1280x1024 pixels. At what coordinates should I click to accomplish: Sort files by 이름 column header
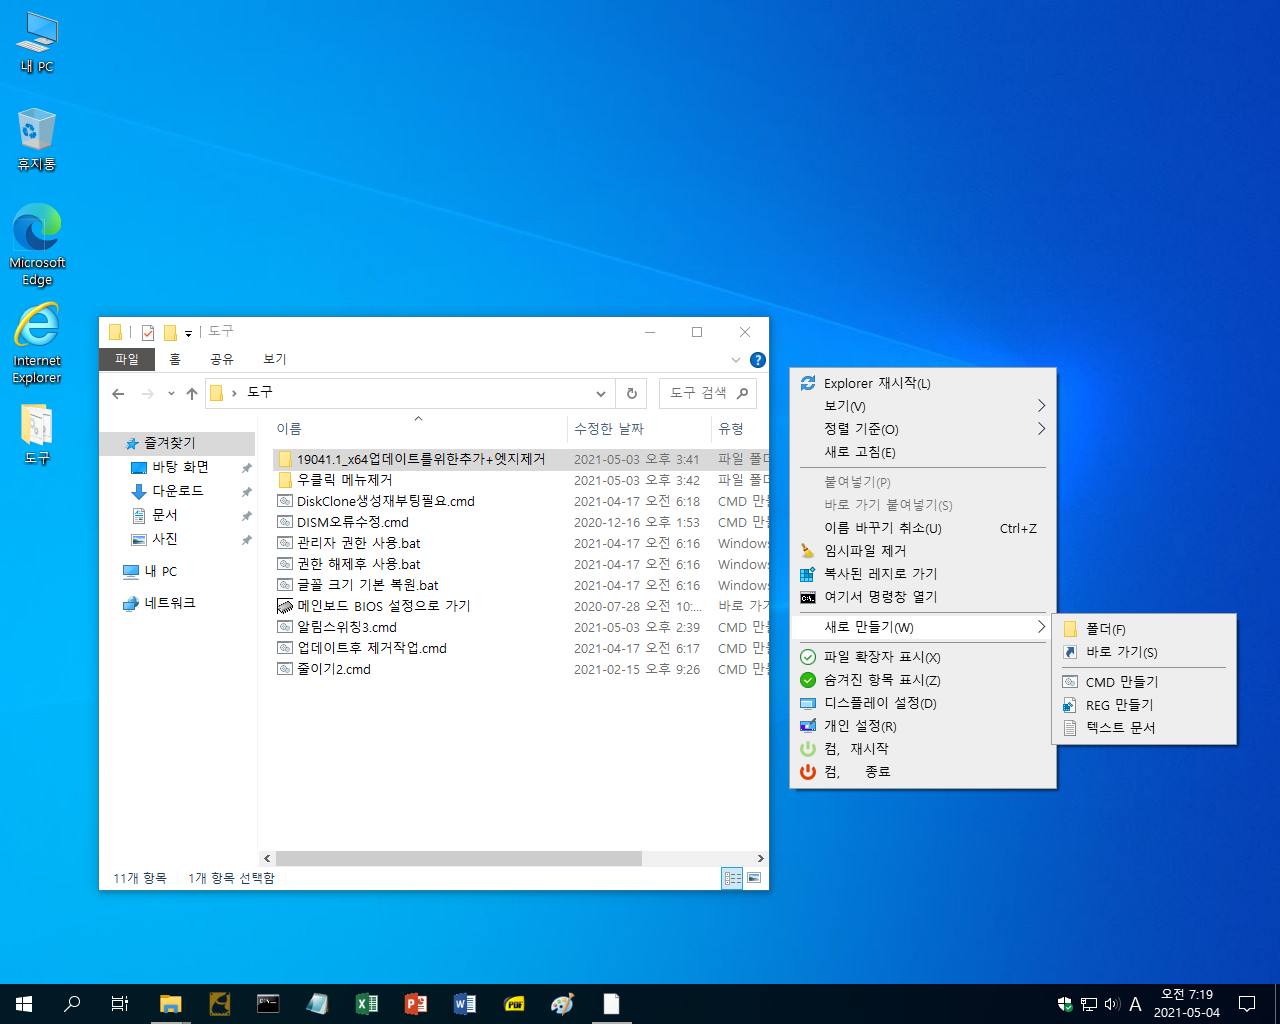417,429
